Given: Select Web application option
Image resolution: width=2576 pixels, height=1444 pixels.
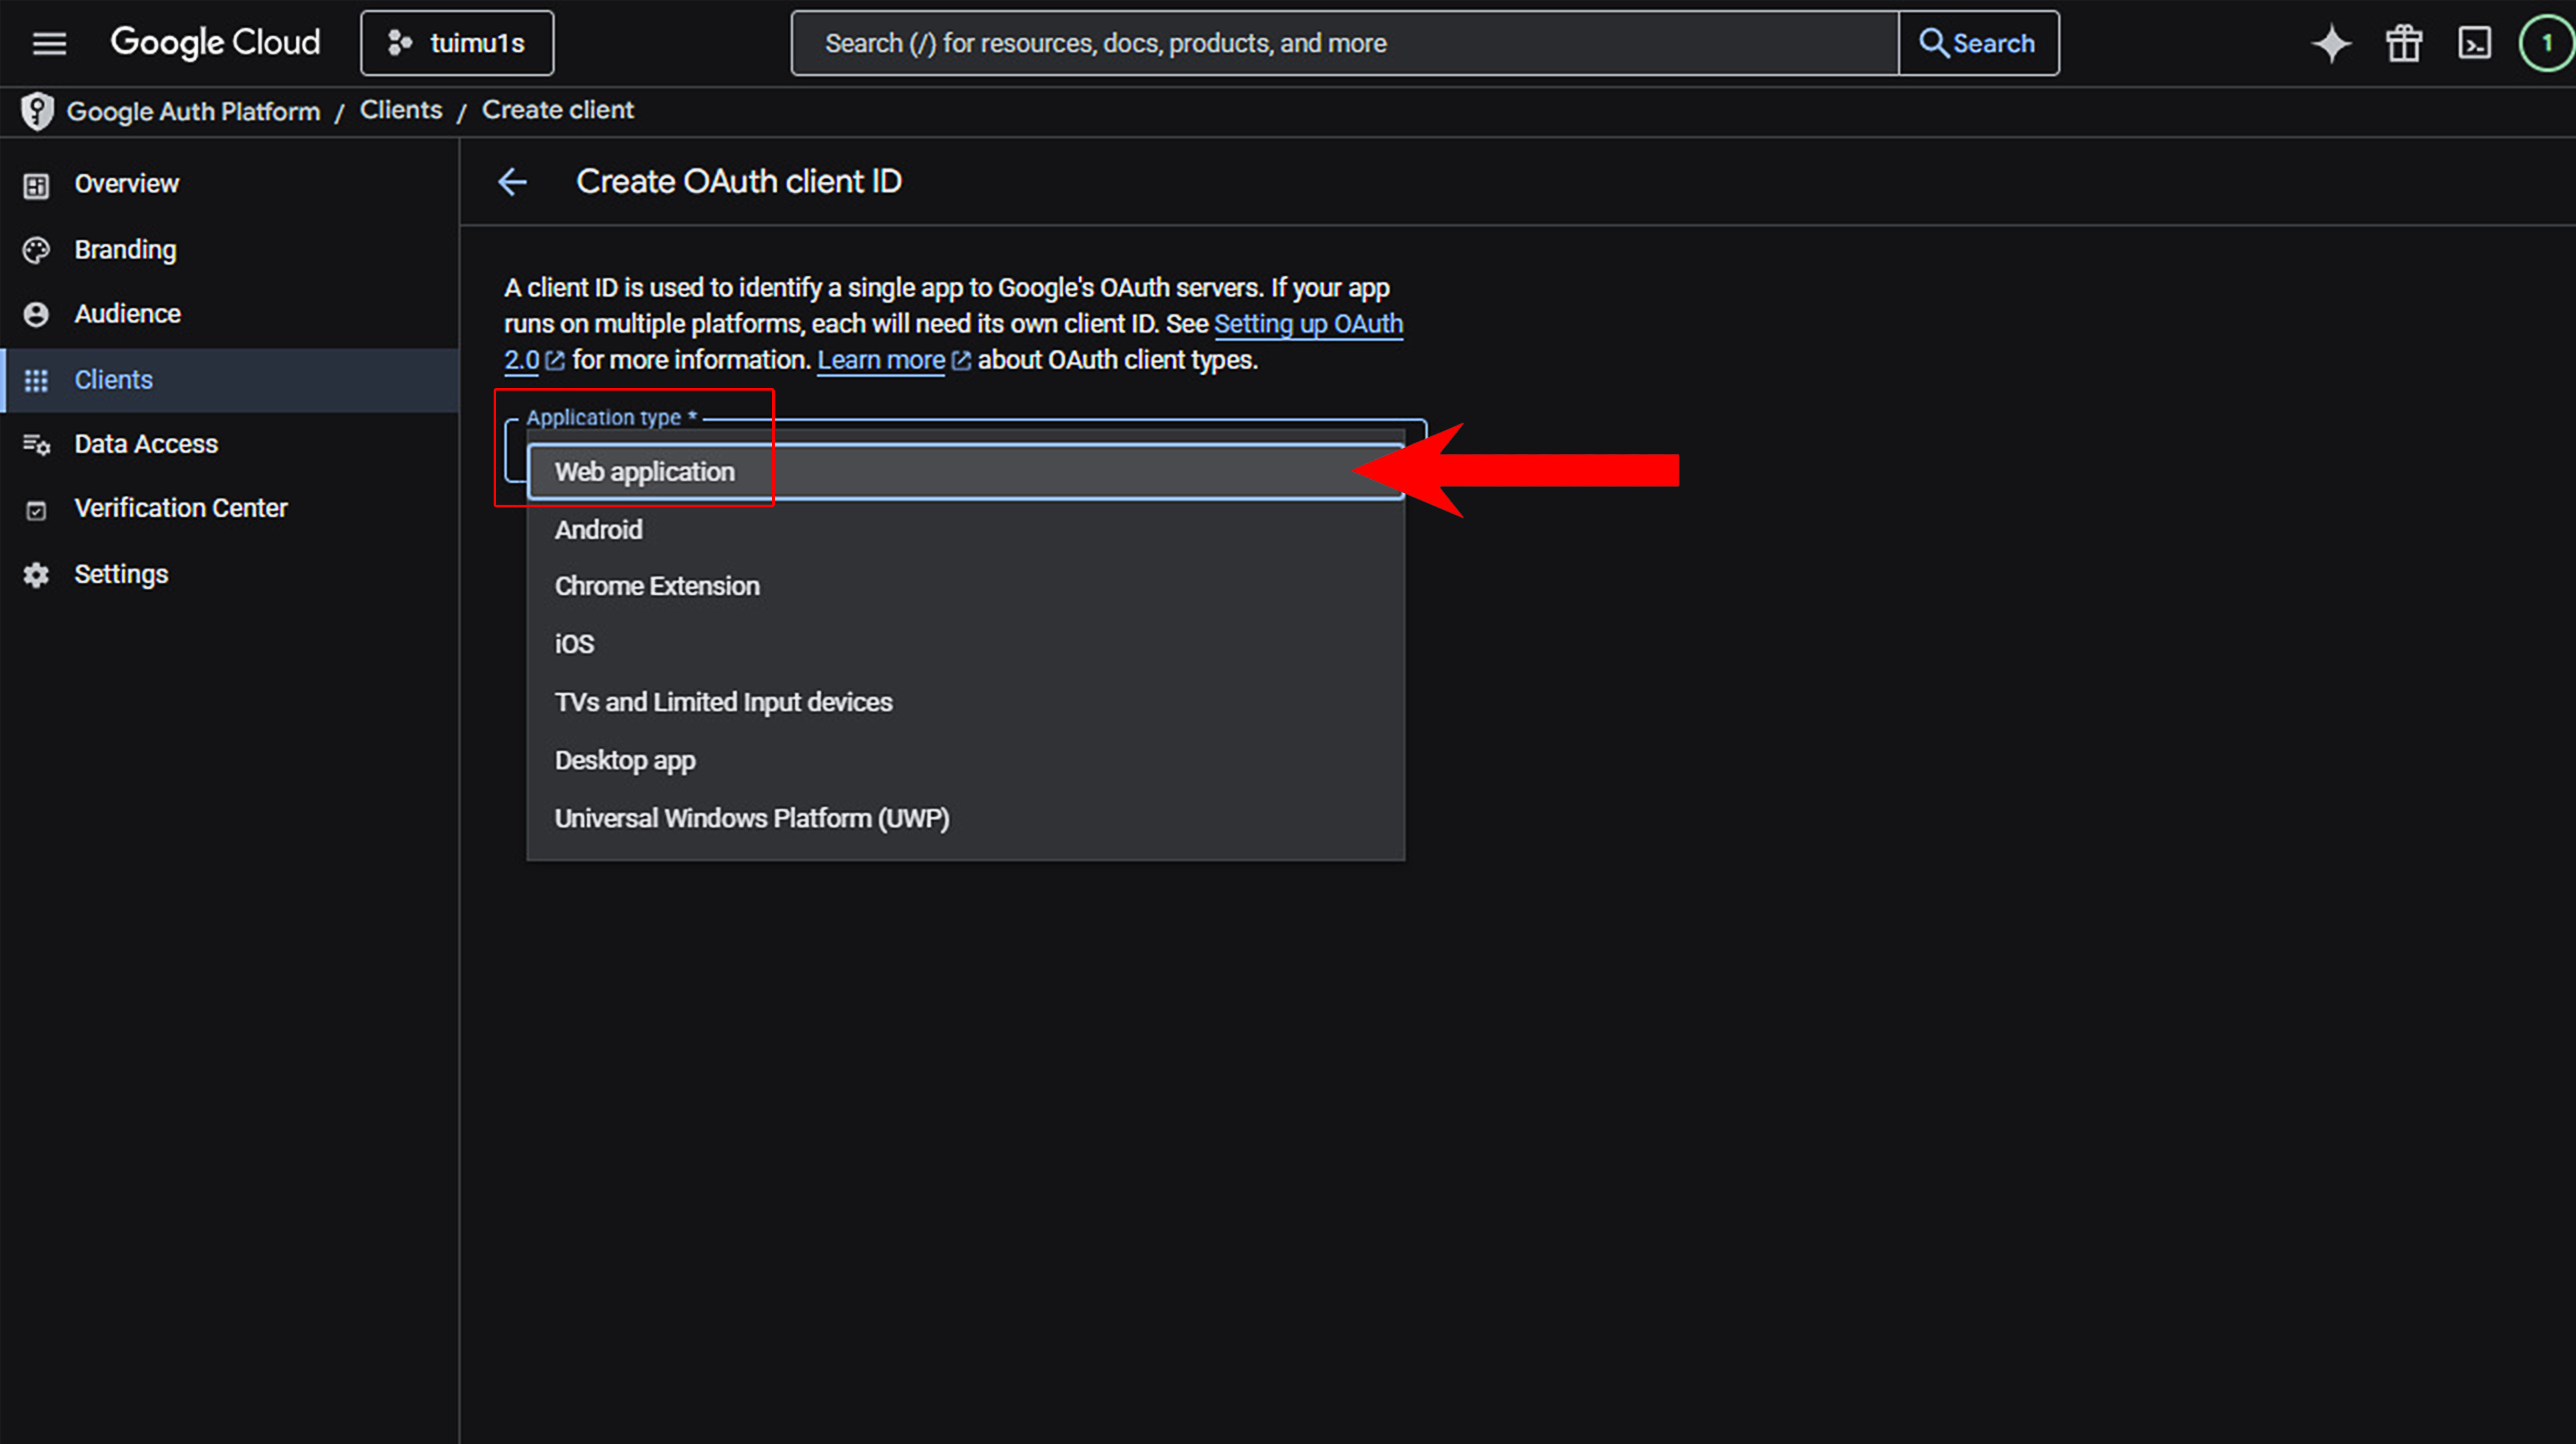Looking at the screenshot, I should pyautogui.click(x=644, y=472).
